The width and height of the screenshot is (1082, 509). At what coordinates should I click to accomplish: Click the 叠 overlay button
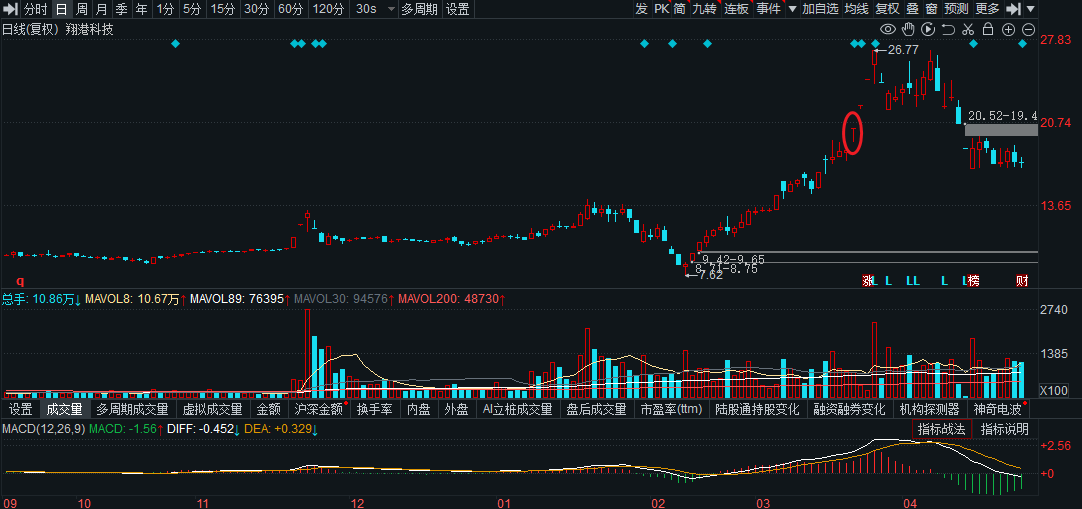(912, 9)
